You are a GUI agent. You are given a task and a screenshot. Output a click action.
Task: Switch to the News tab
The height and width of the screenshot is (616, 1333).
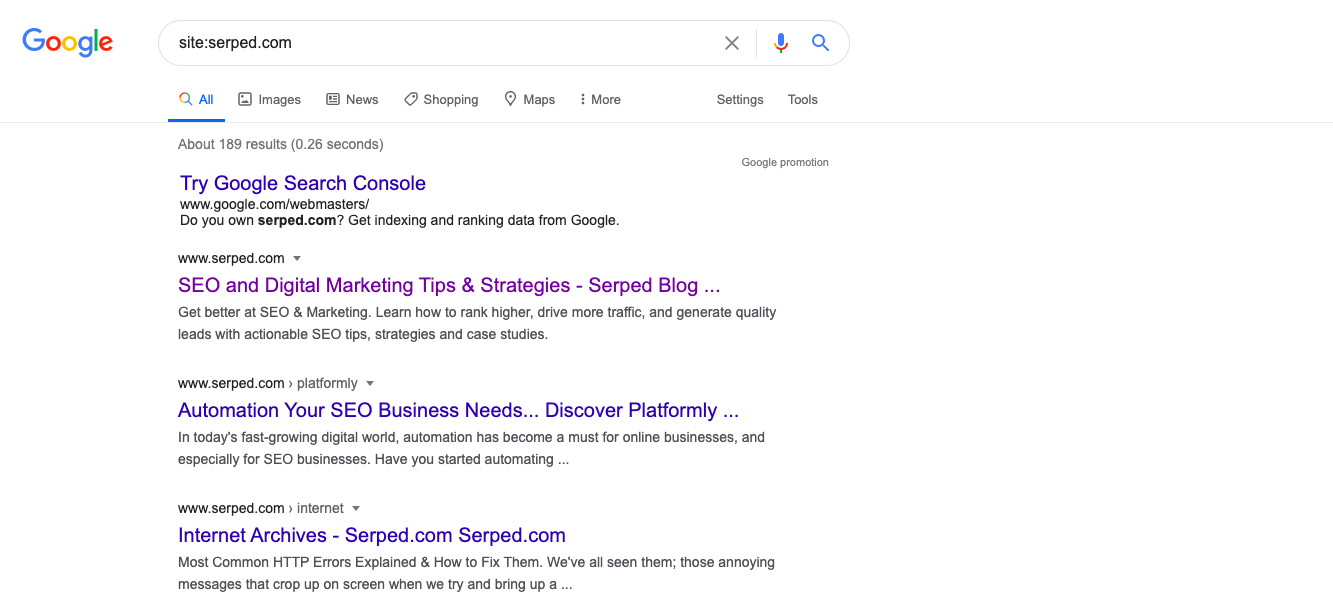[x=352, y=100]
